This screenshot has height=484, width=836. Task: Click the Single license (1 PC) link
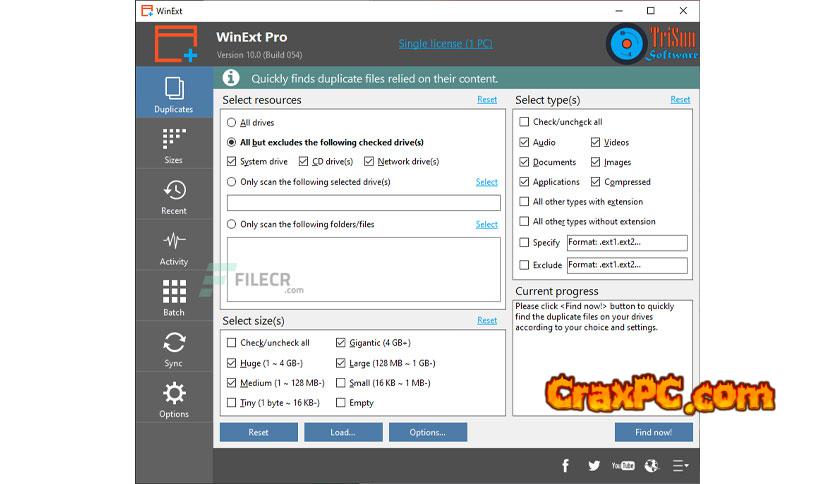click(445, 44)
